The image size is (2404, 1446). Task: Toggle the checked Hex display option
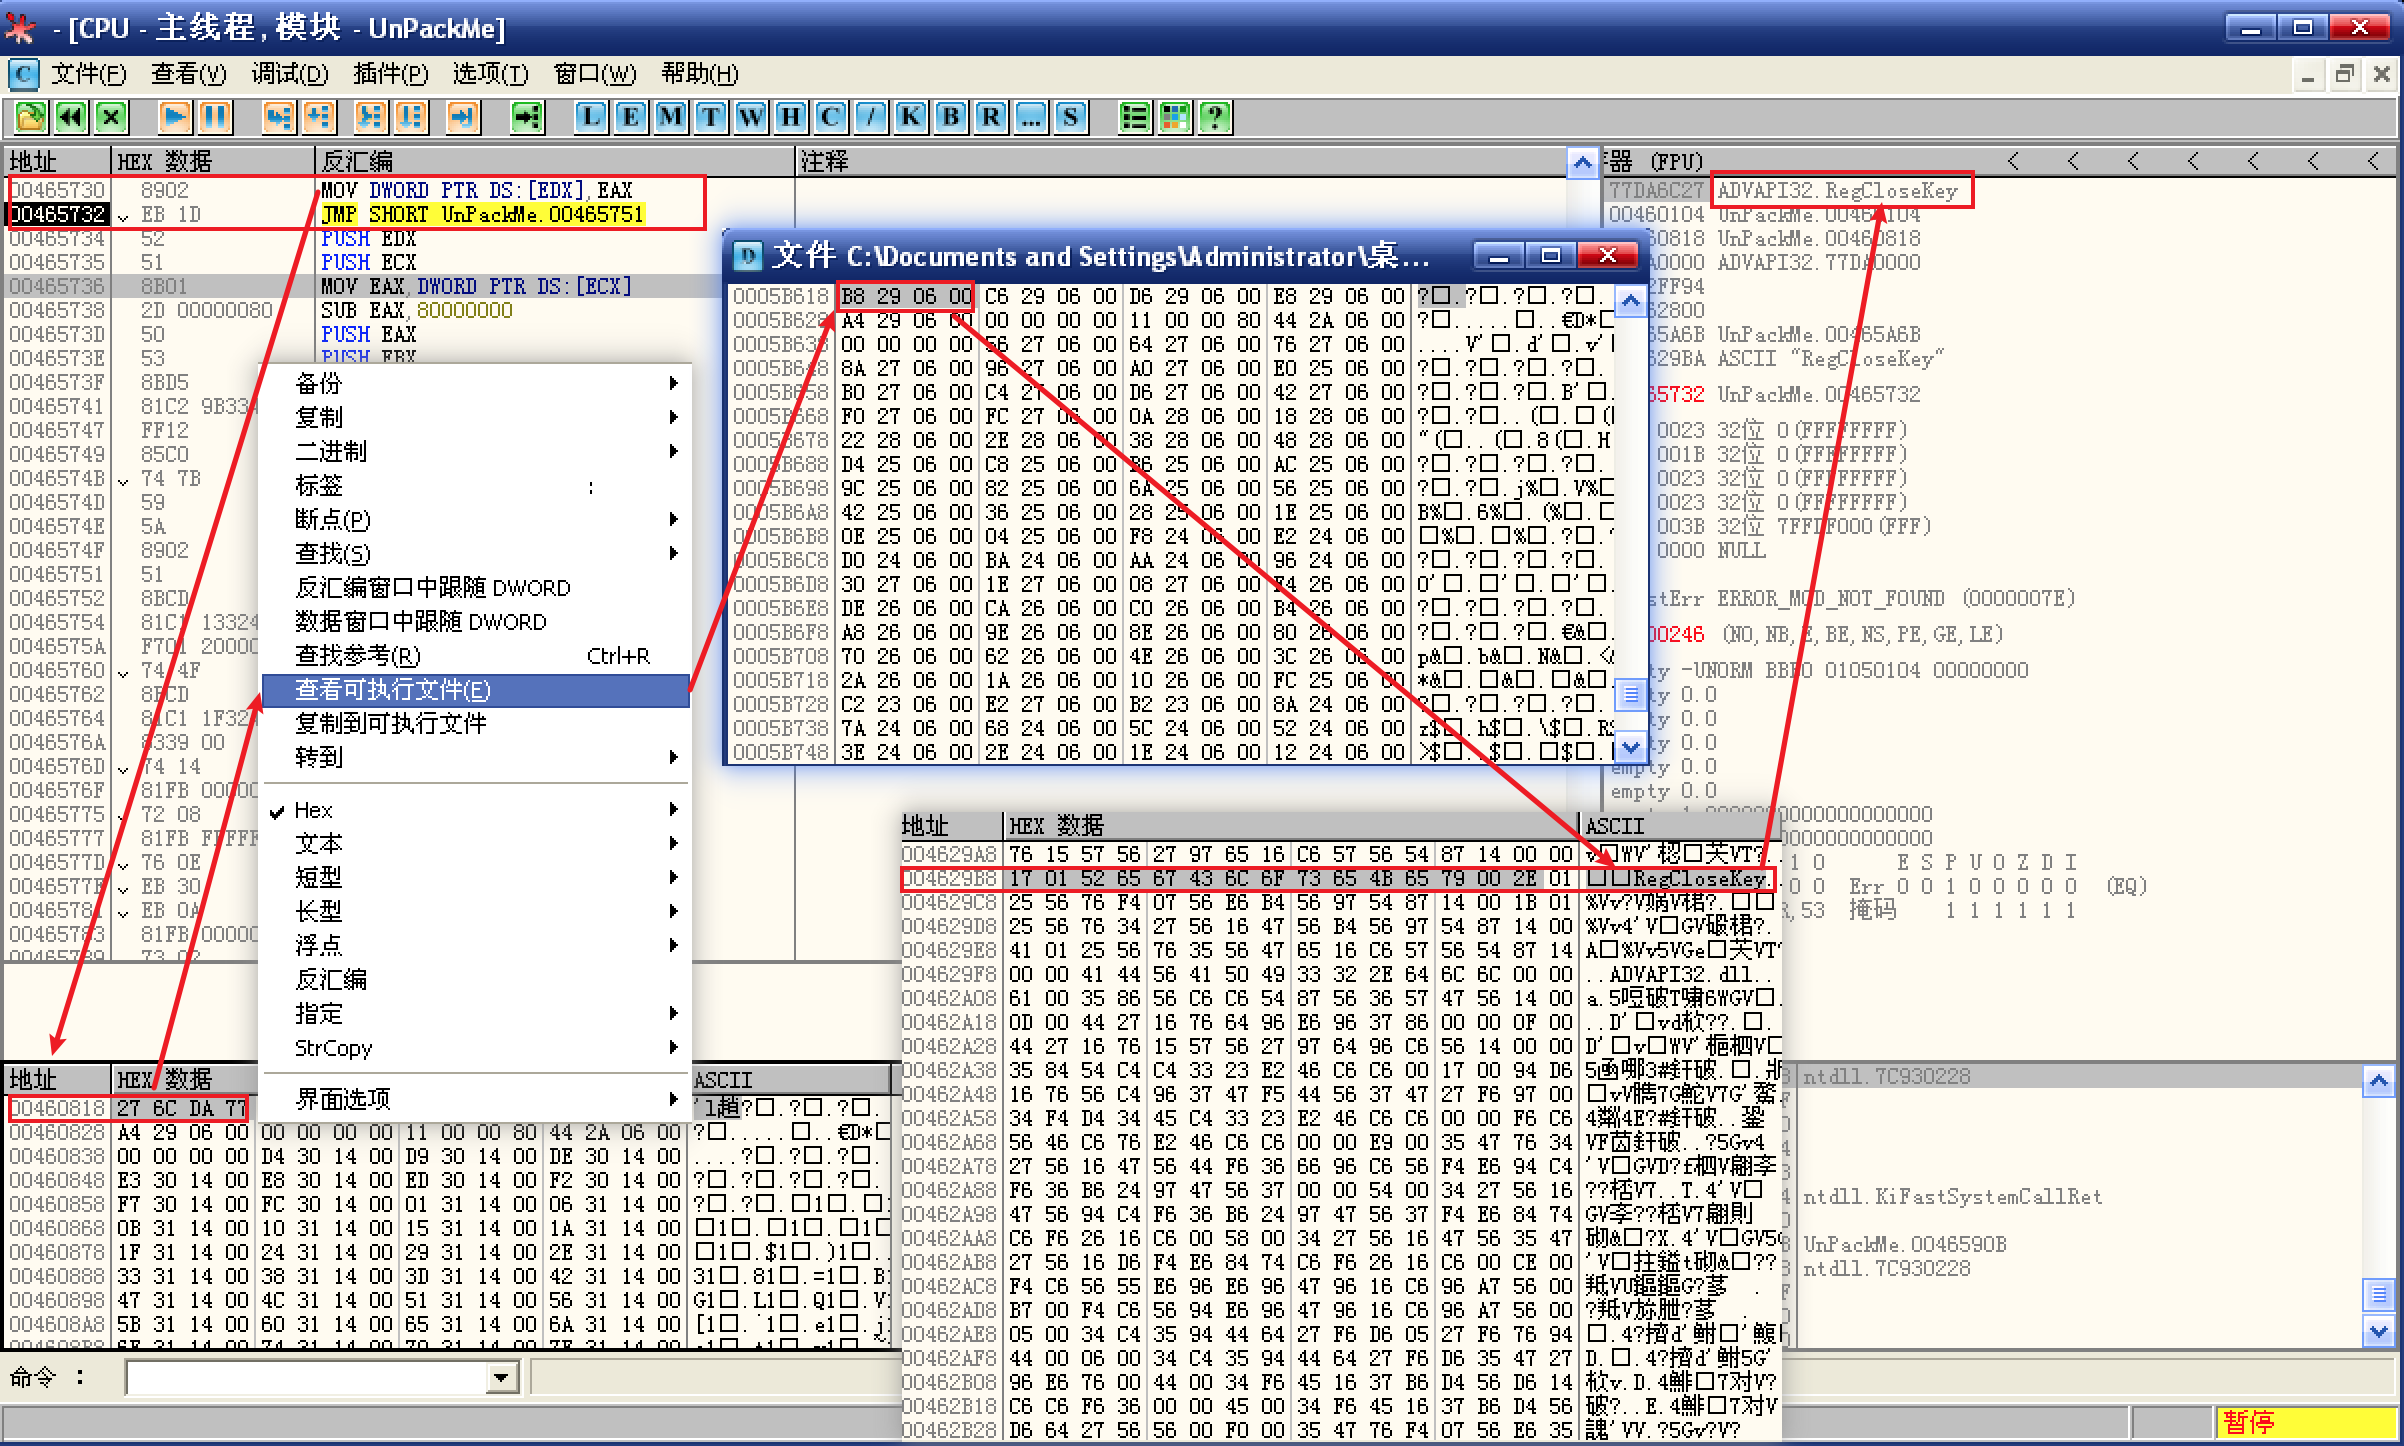click(313, 810)
